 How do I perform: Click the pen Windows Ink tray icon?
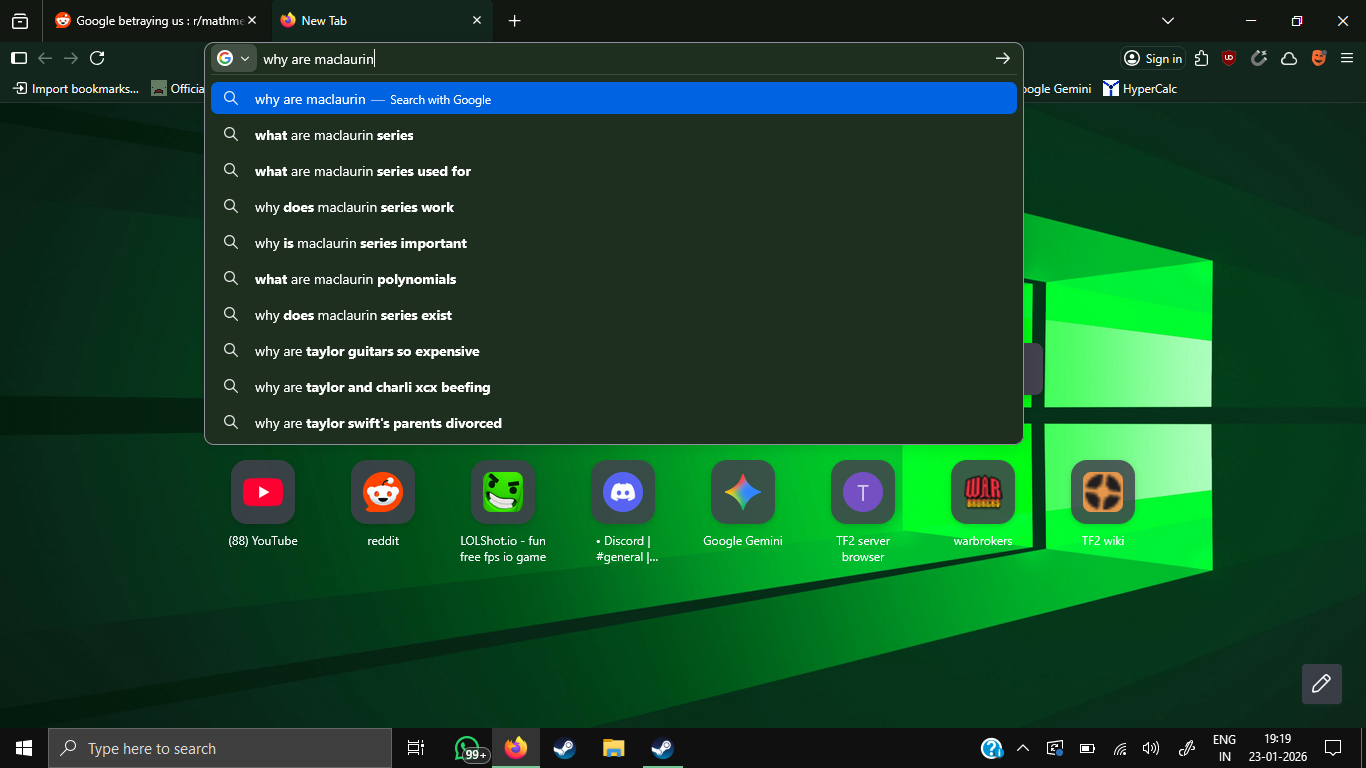click(x=1187, y=748)
